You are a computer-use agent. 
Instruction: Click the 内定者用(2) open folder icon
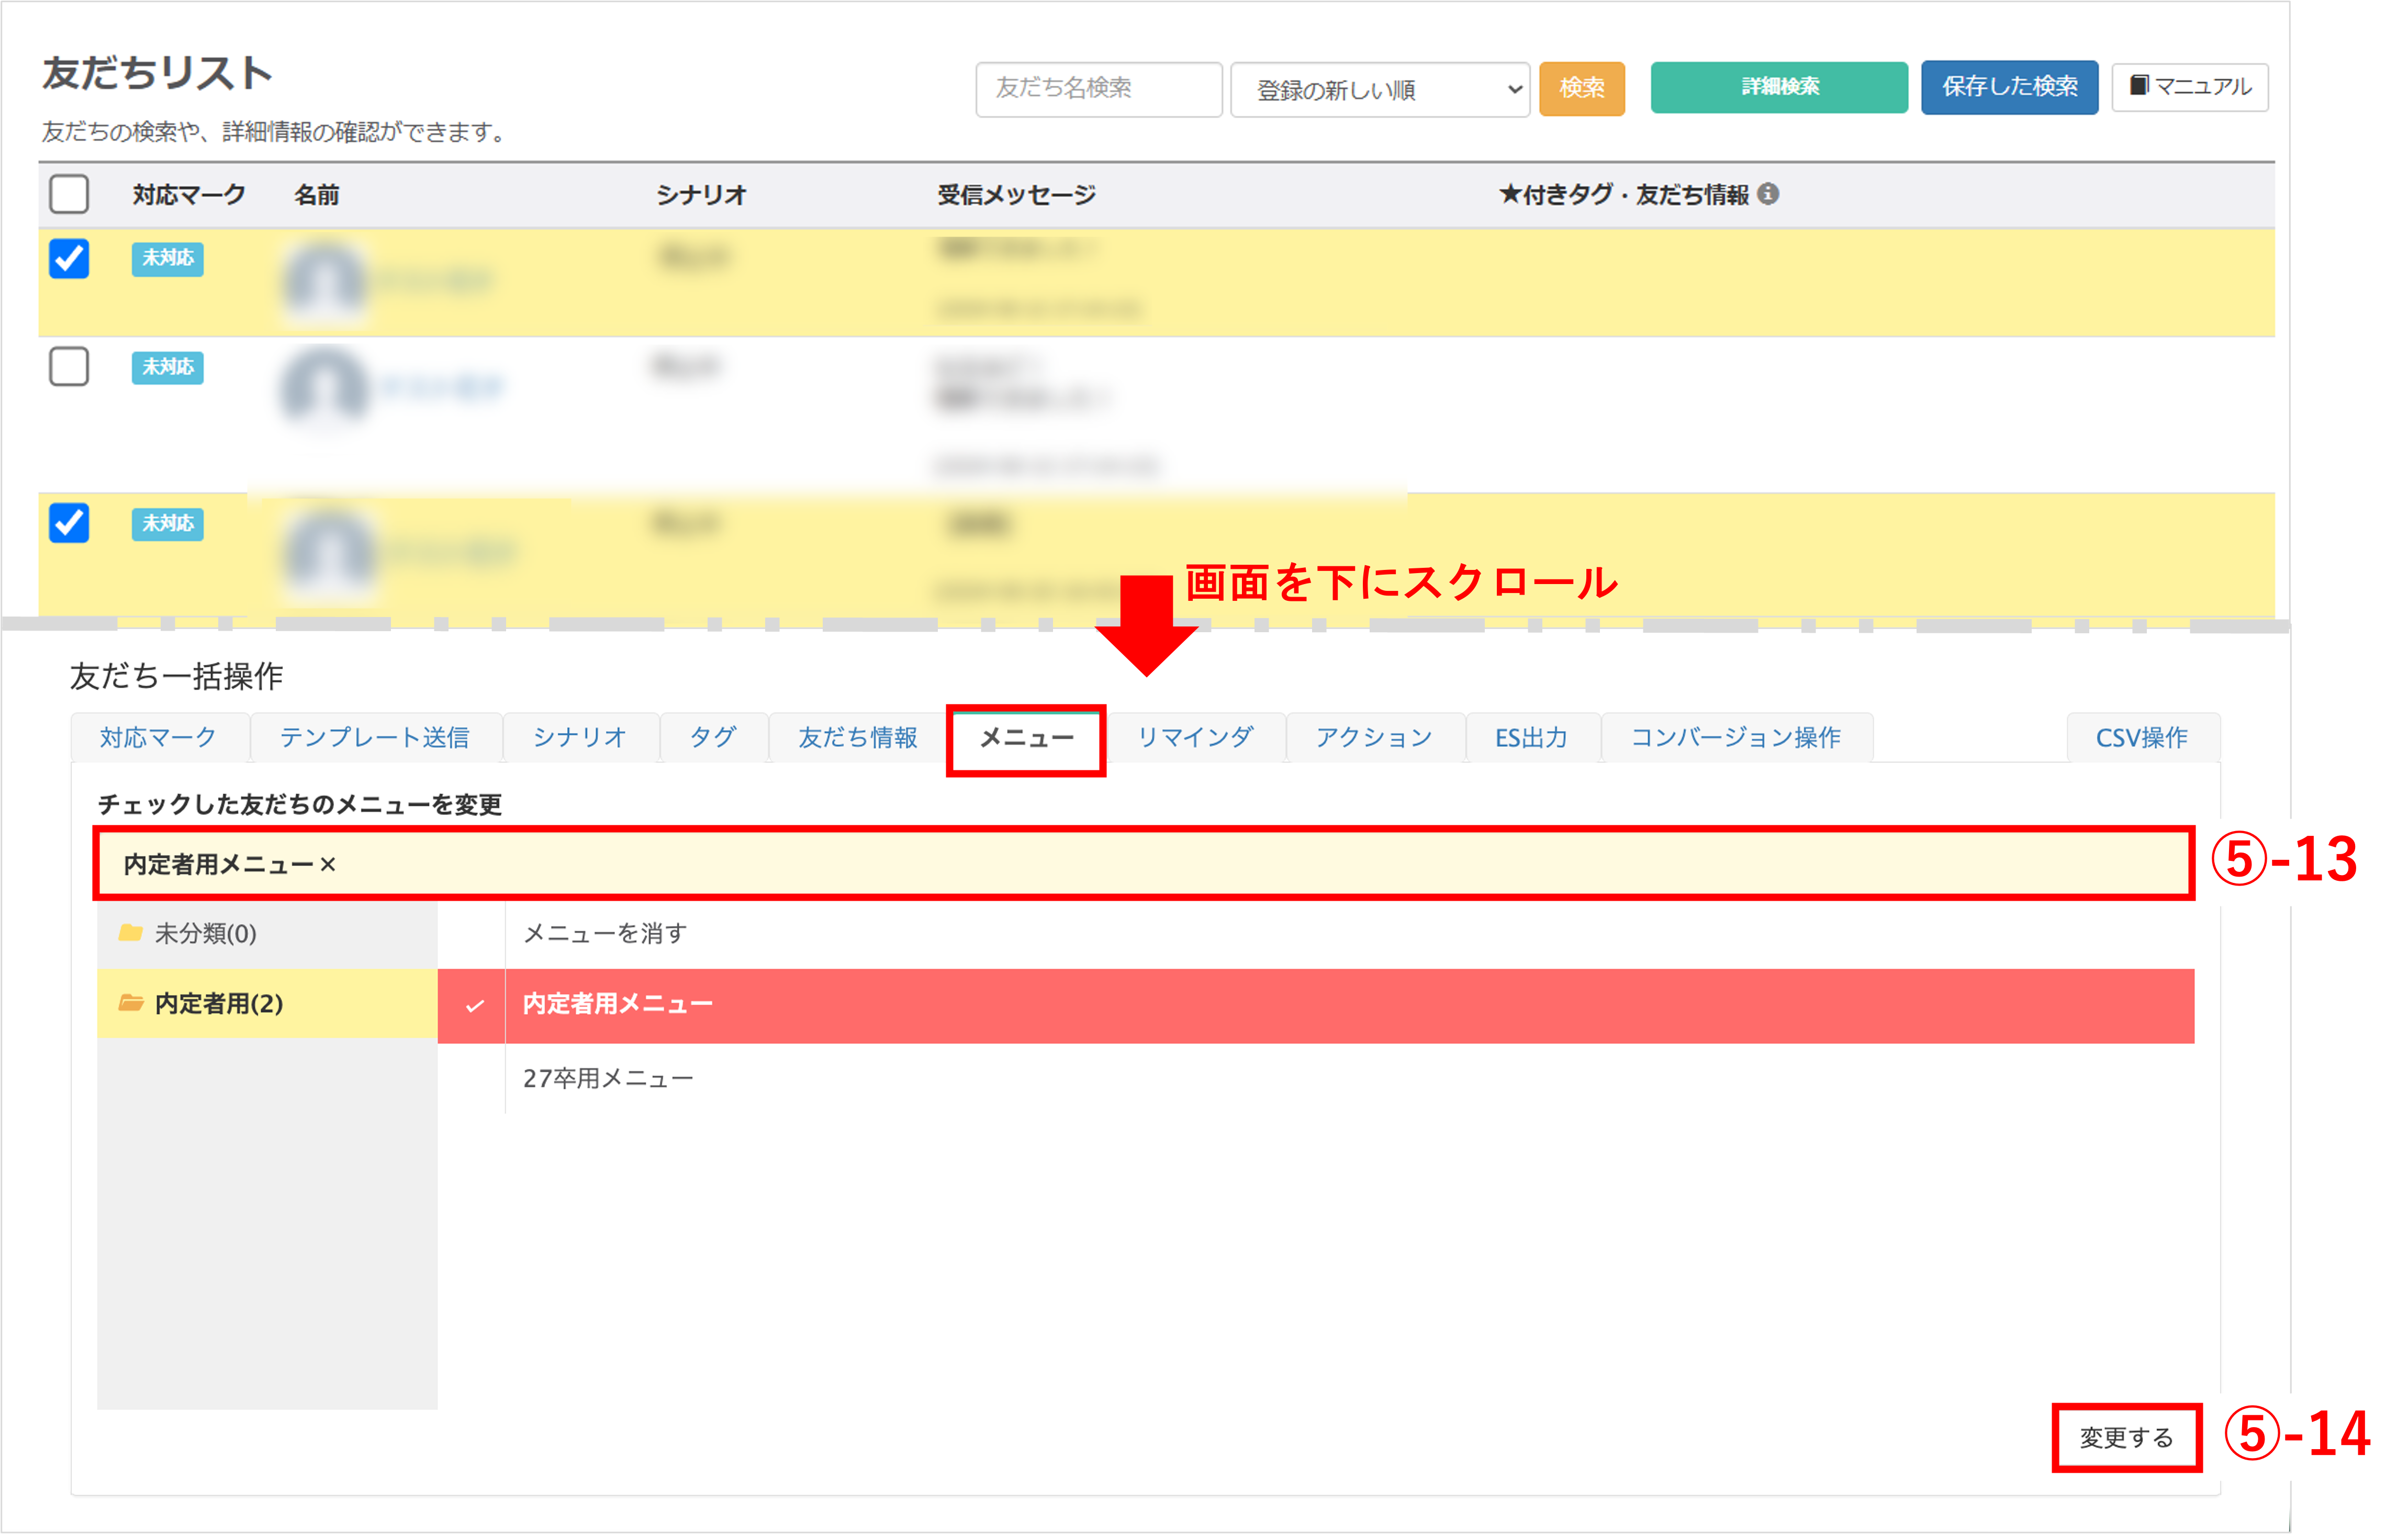(130, 1003)
